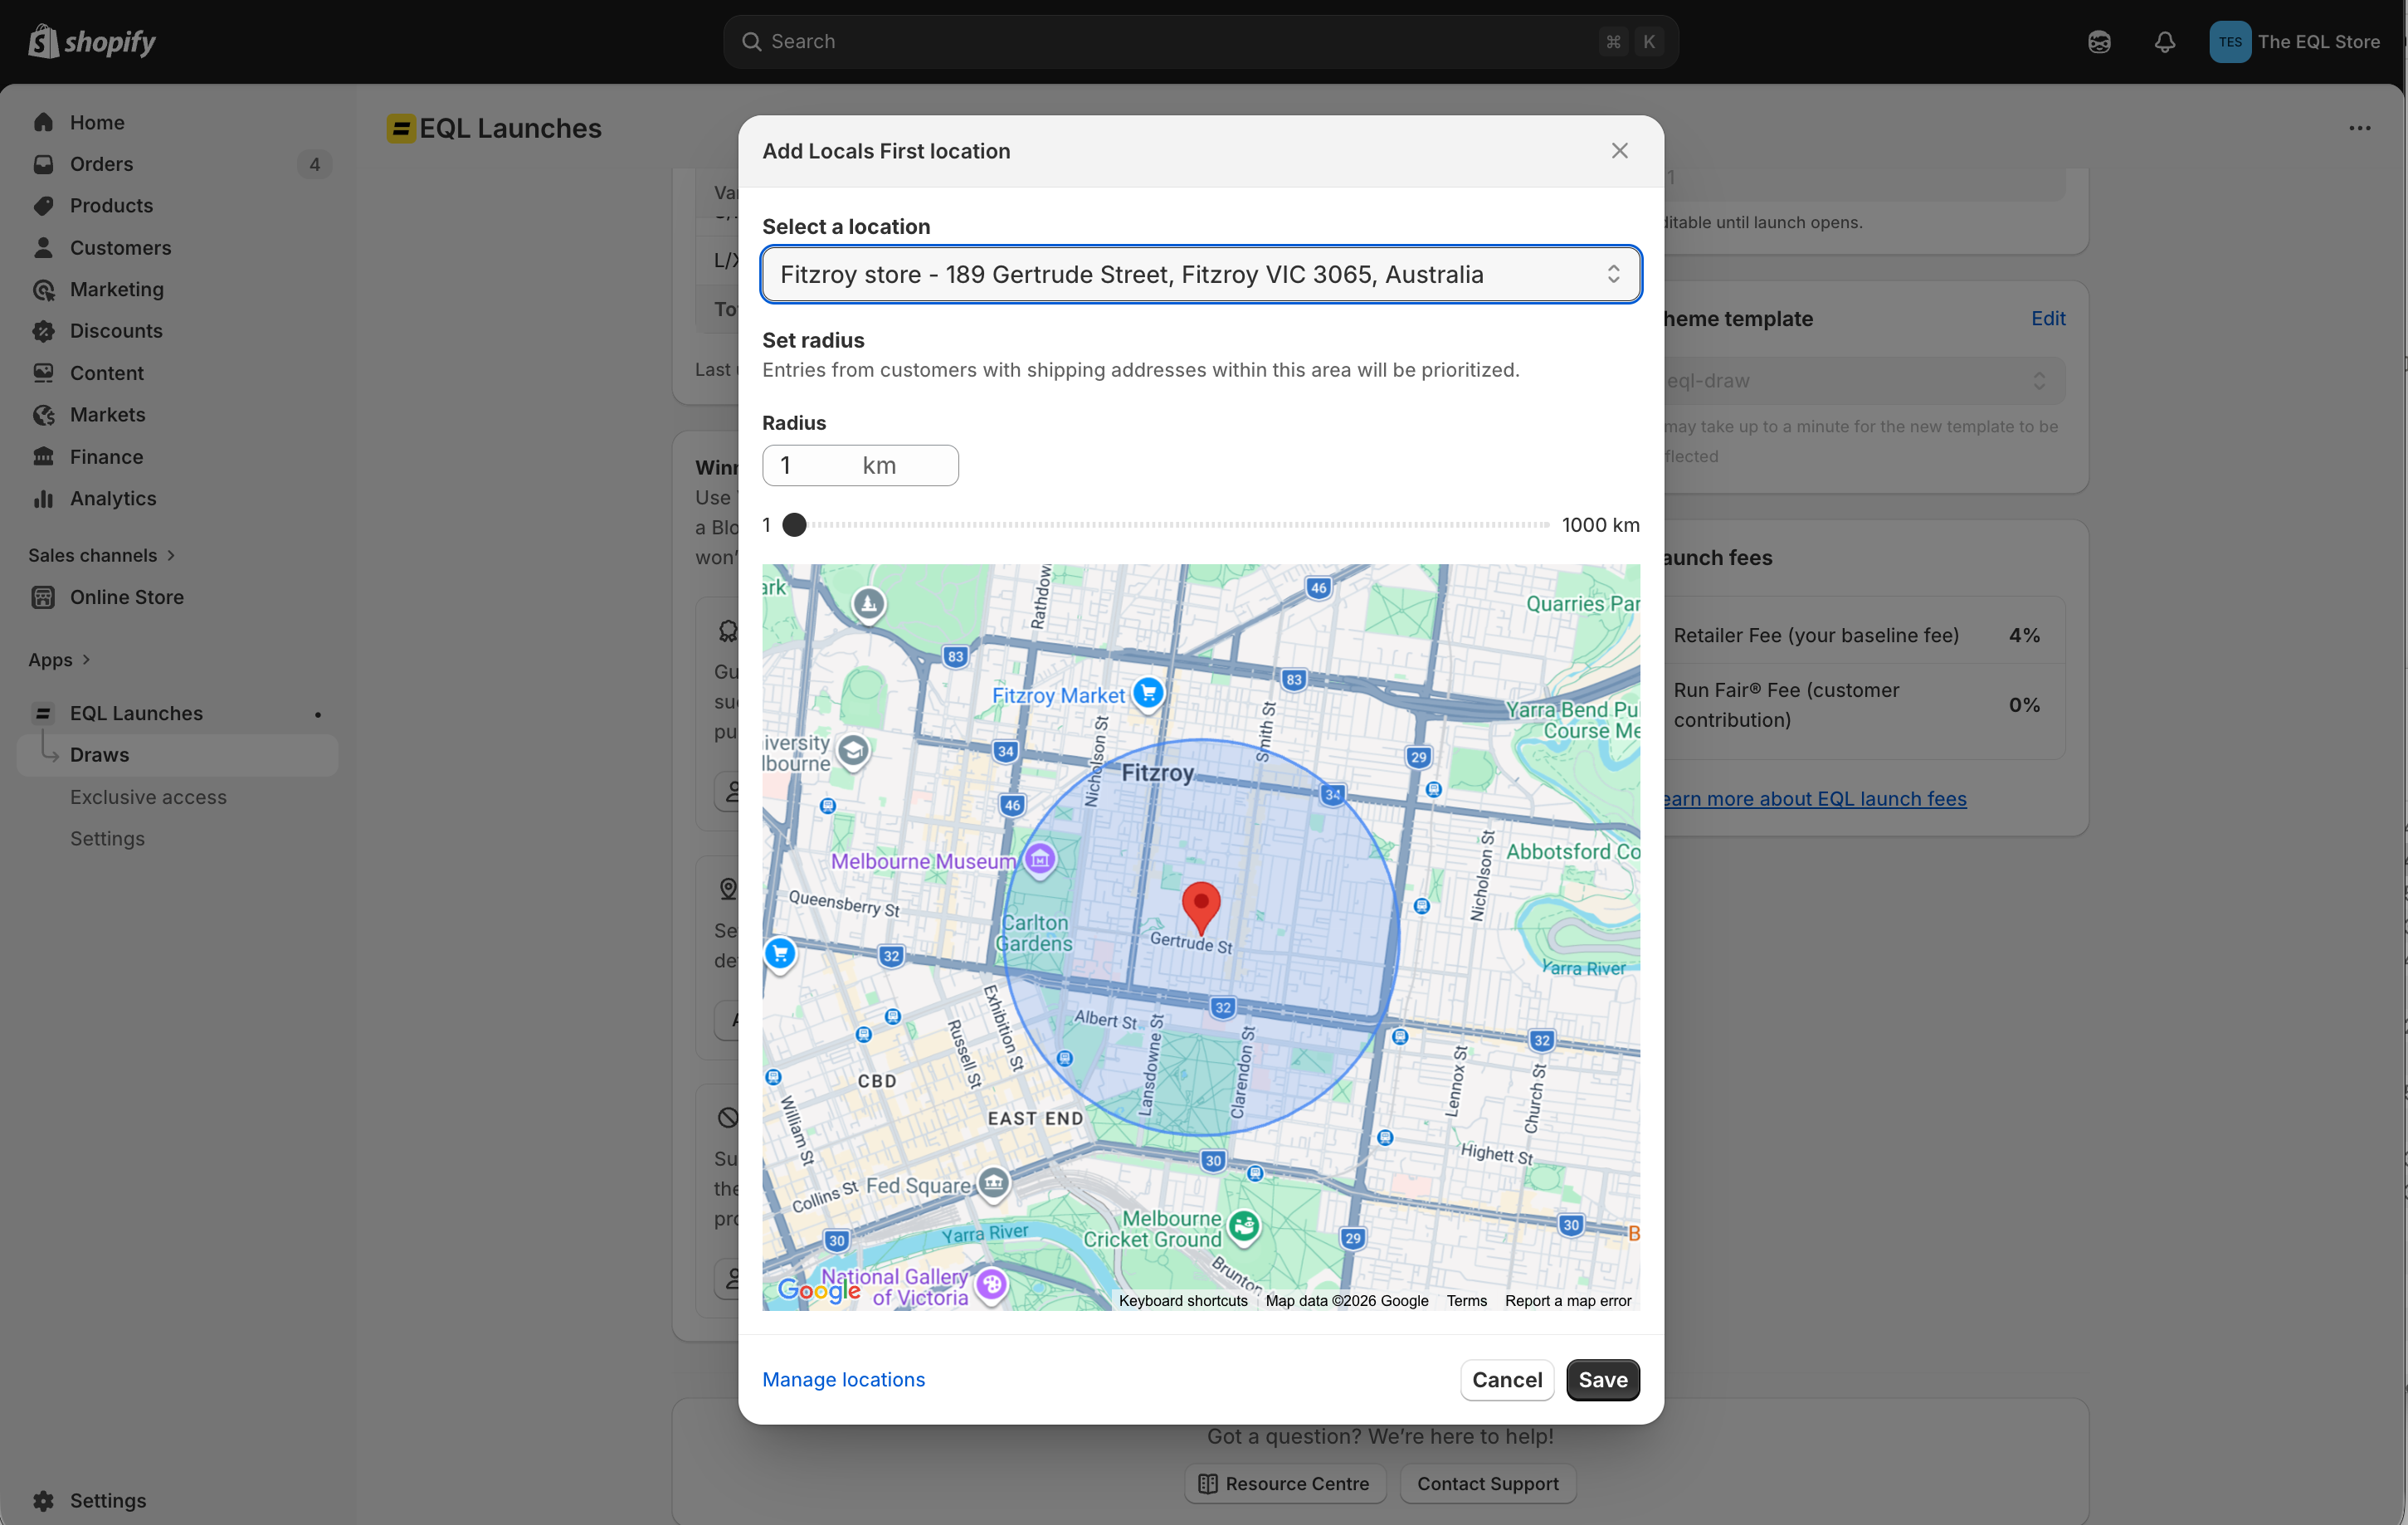Viewport: 2408px width, 1525px height.
Task: Click the Discounts badge icon
Action: coord(43,331)
